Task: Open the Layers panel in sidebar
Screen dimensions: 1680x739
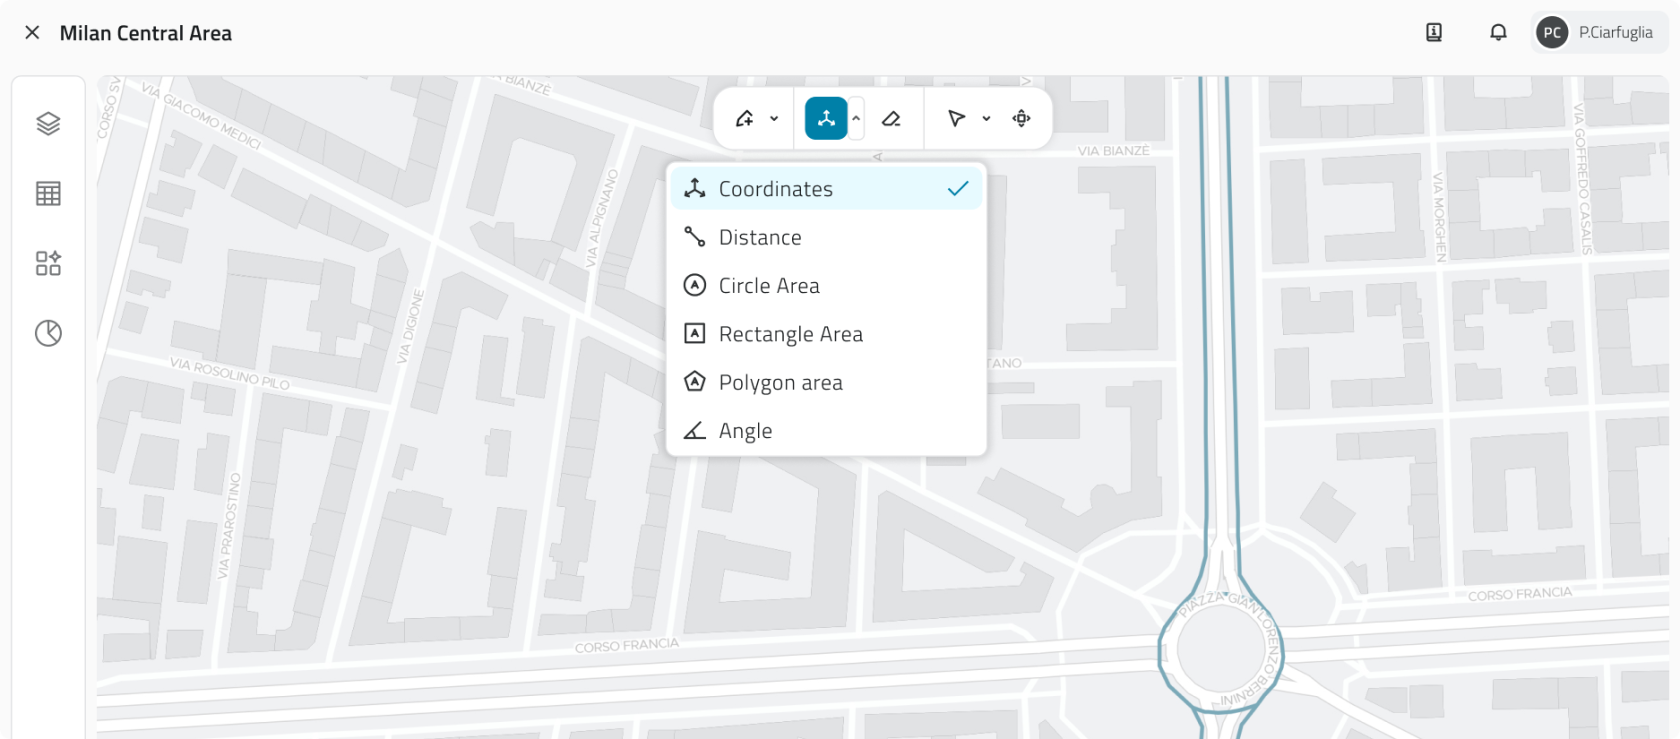Action: (48, 123)
